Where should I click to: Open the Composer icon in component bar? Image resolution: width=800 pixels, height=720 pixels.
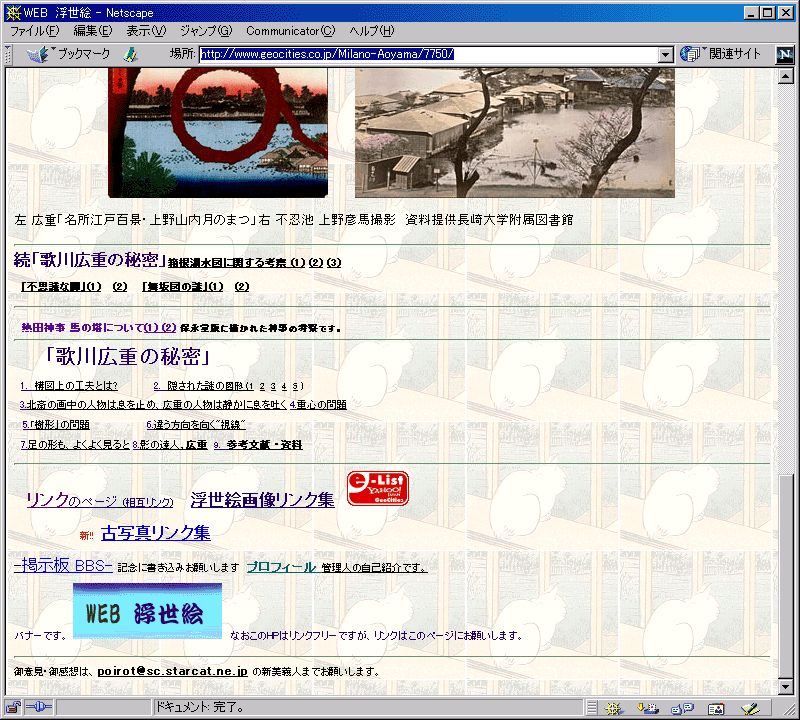point(749,708)
